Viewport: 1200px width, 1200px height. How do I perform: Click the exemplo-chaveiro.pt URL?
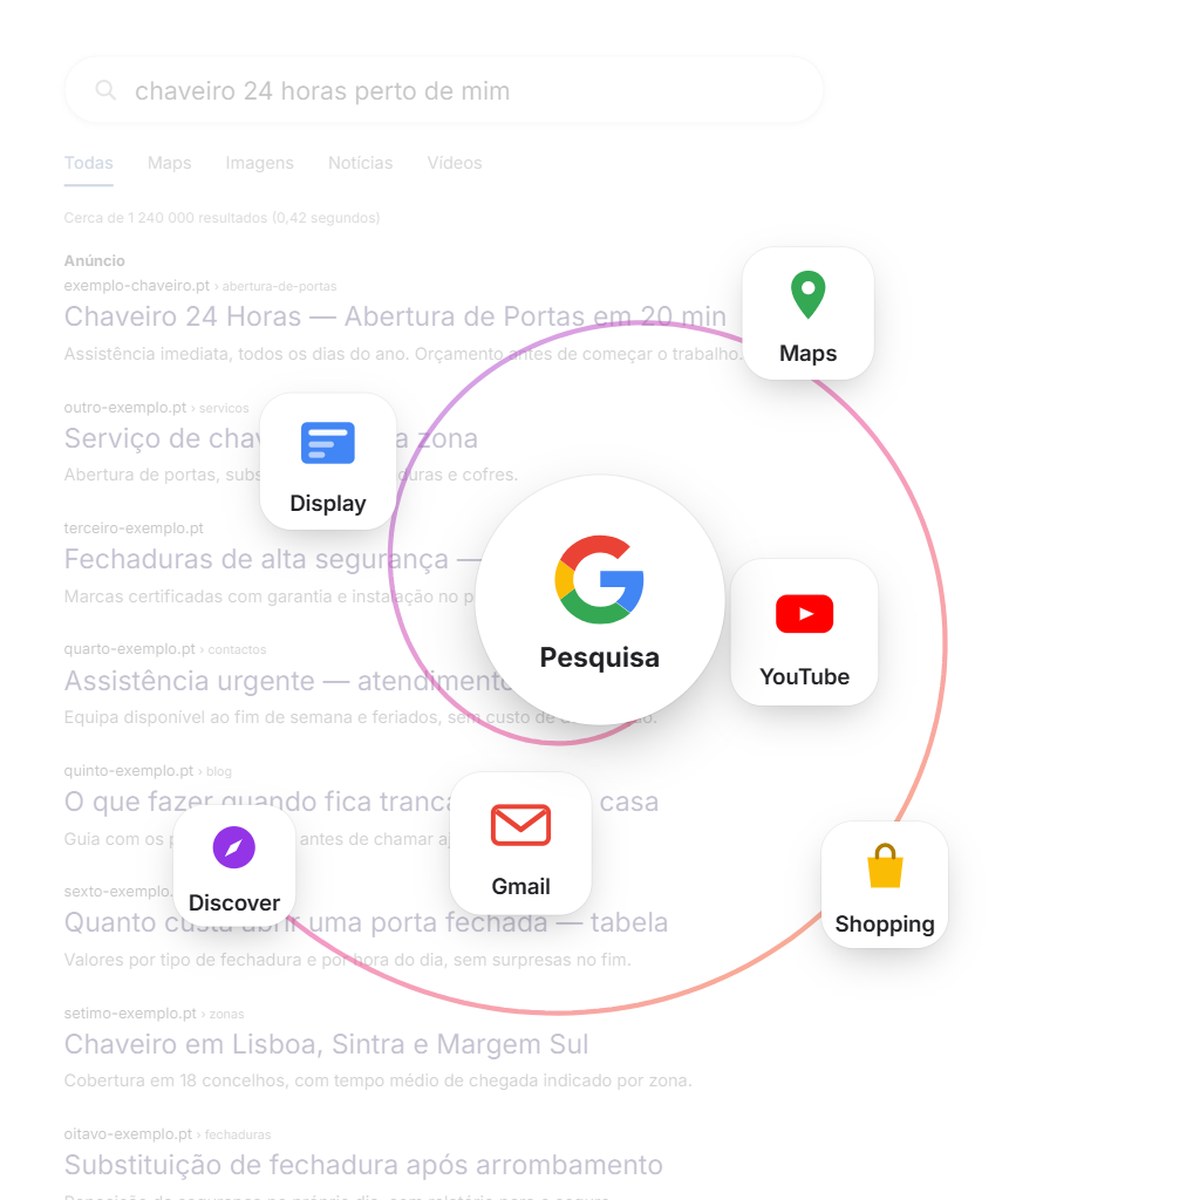[x=137, y=286]
